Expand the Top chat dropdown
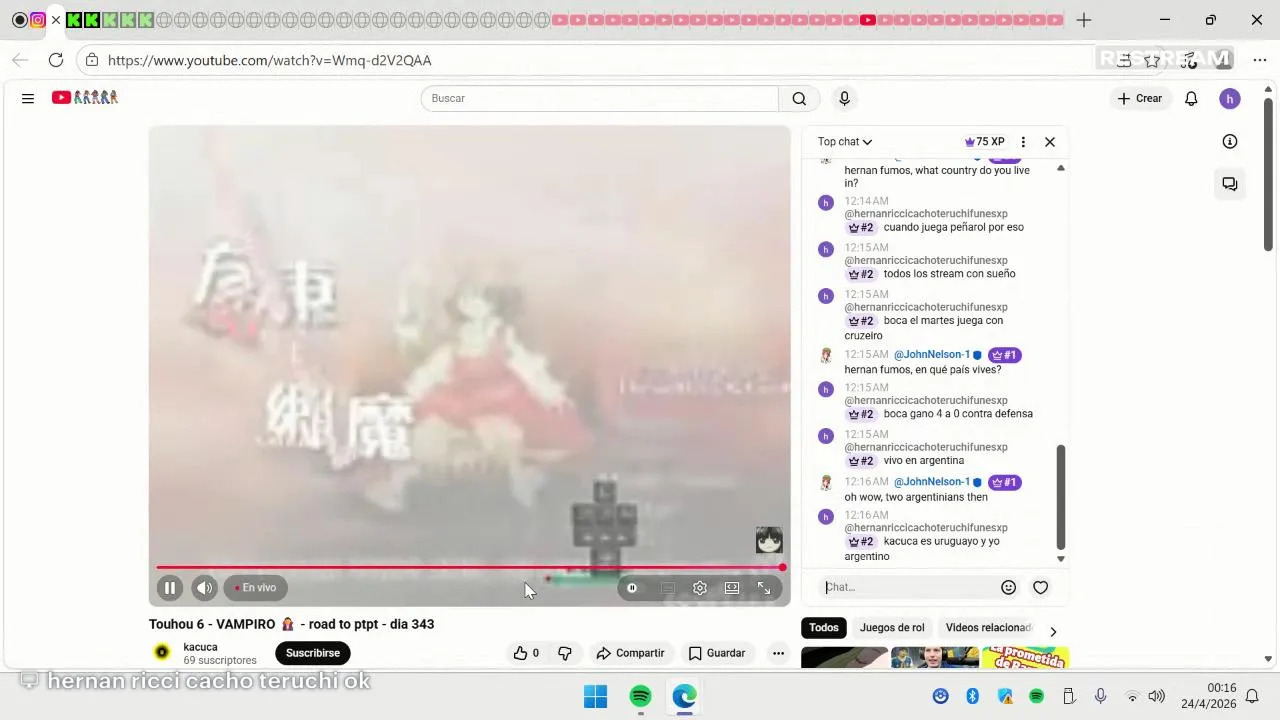Screen dimensions: 1280x720 [845, 142]
